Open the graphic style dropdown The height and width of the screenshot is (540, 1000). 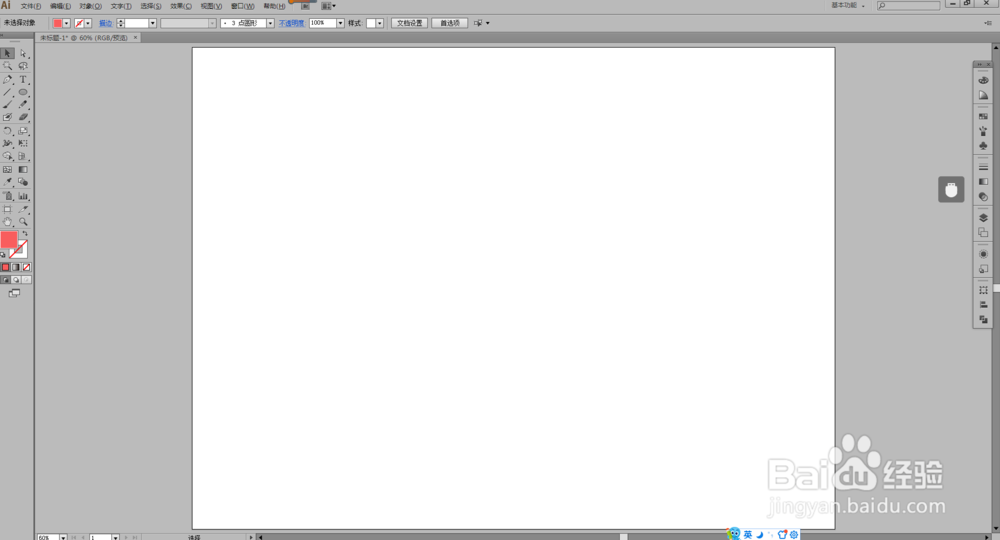pyautogui.click(x=379, y=23)
